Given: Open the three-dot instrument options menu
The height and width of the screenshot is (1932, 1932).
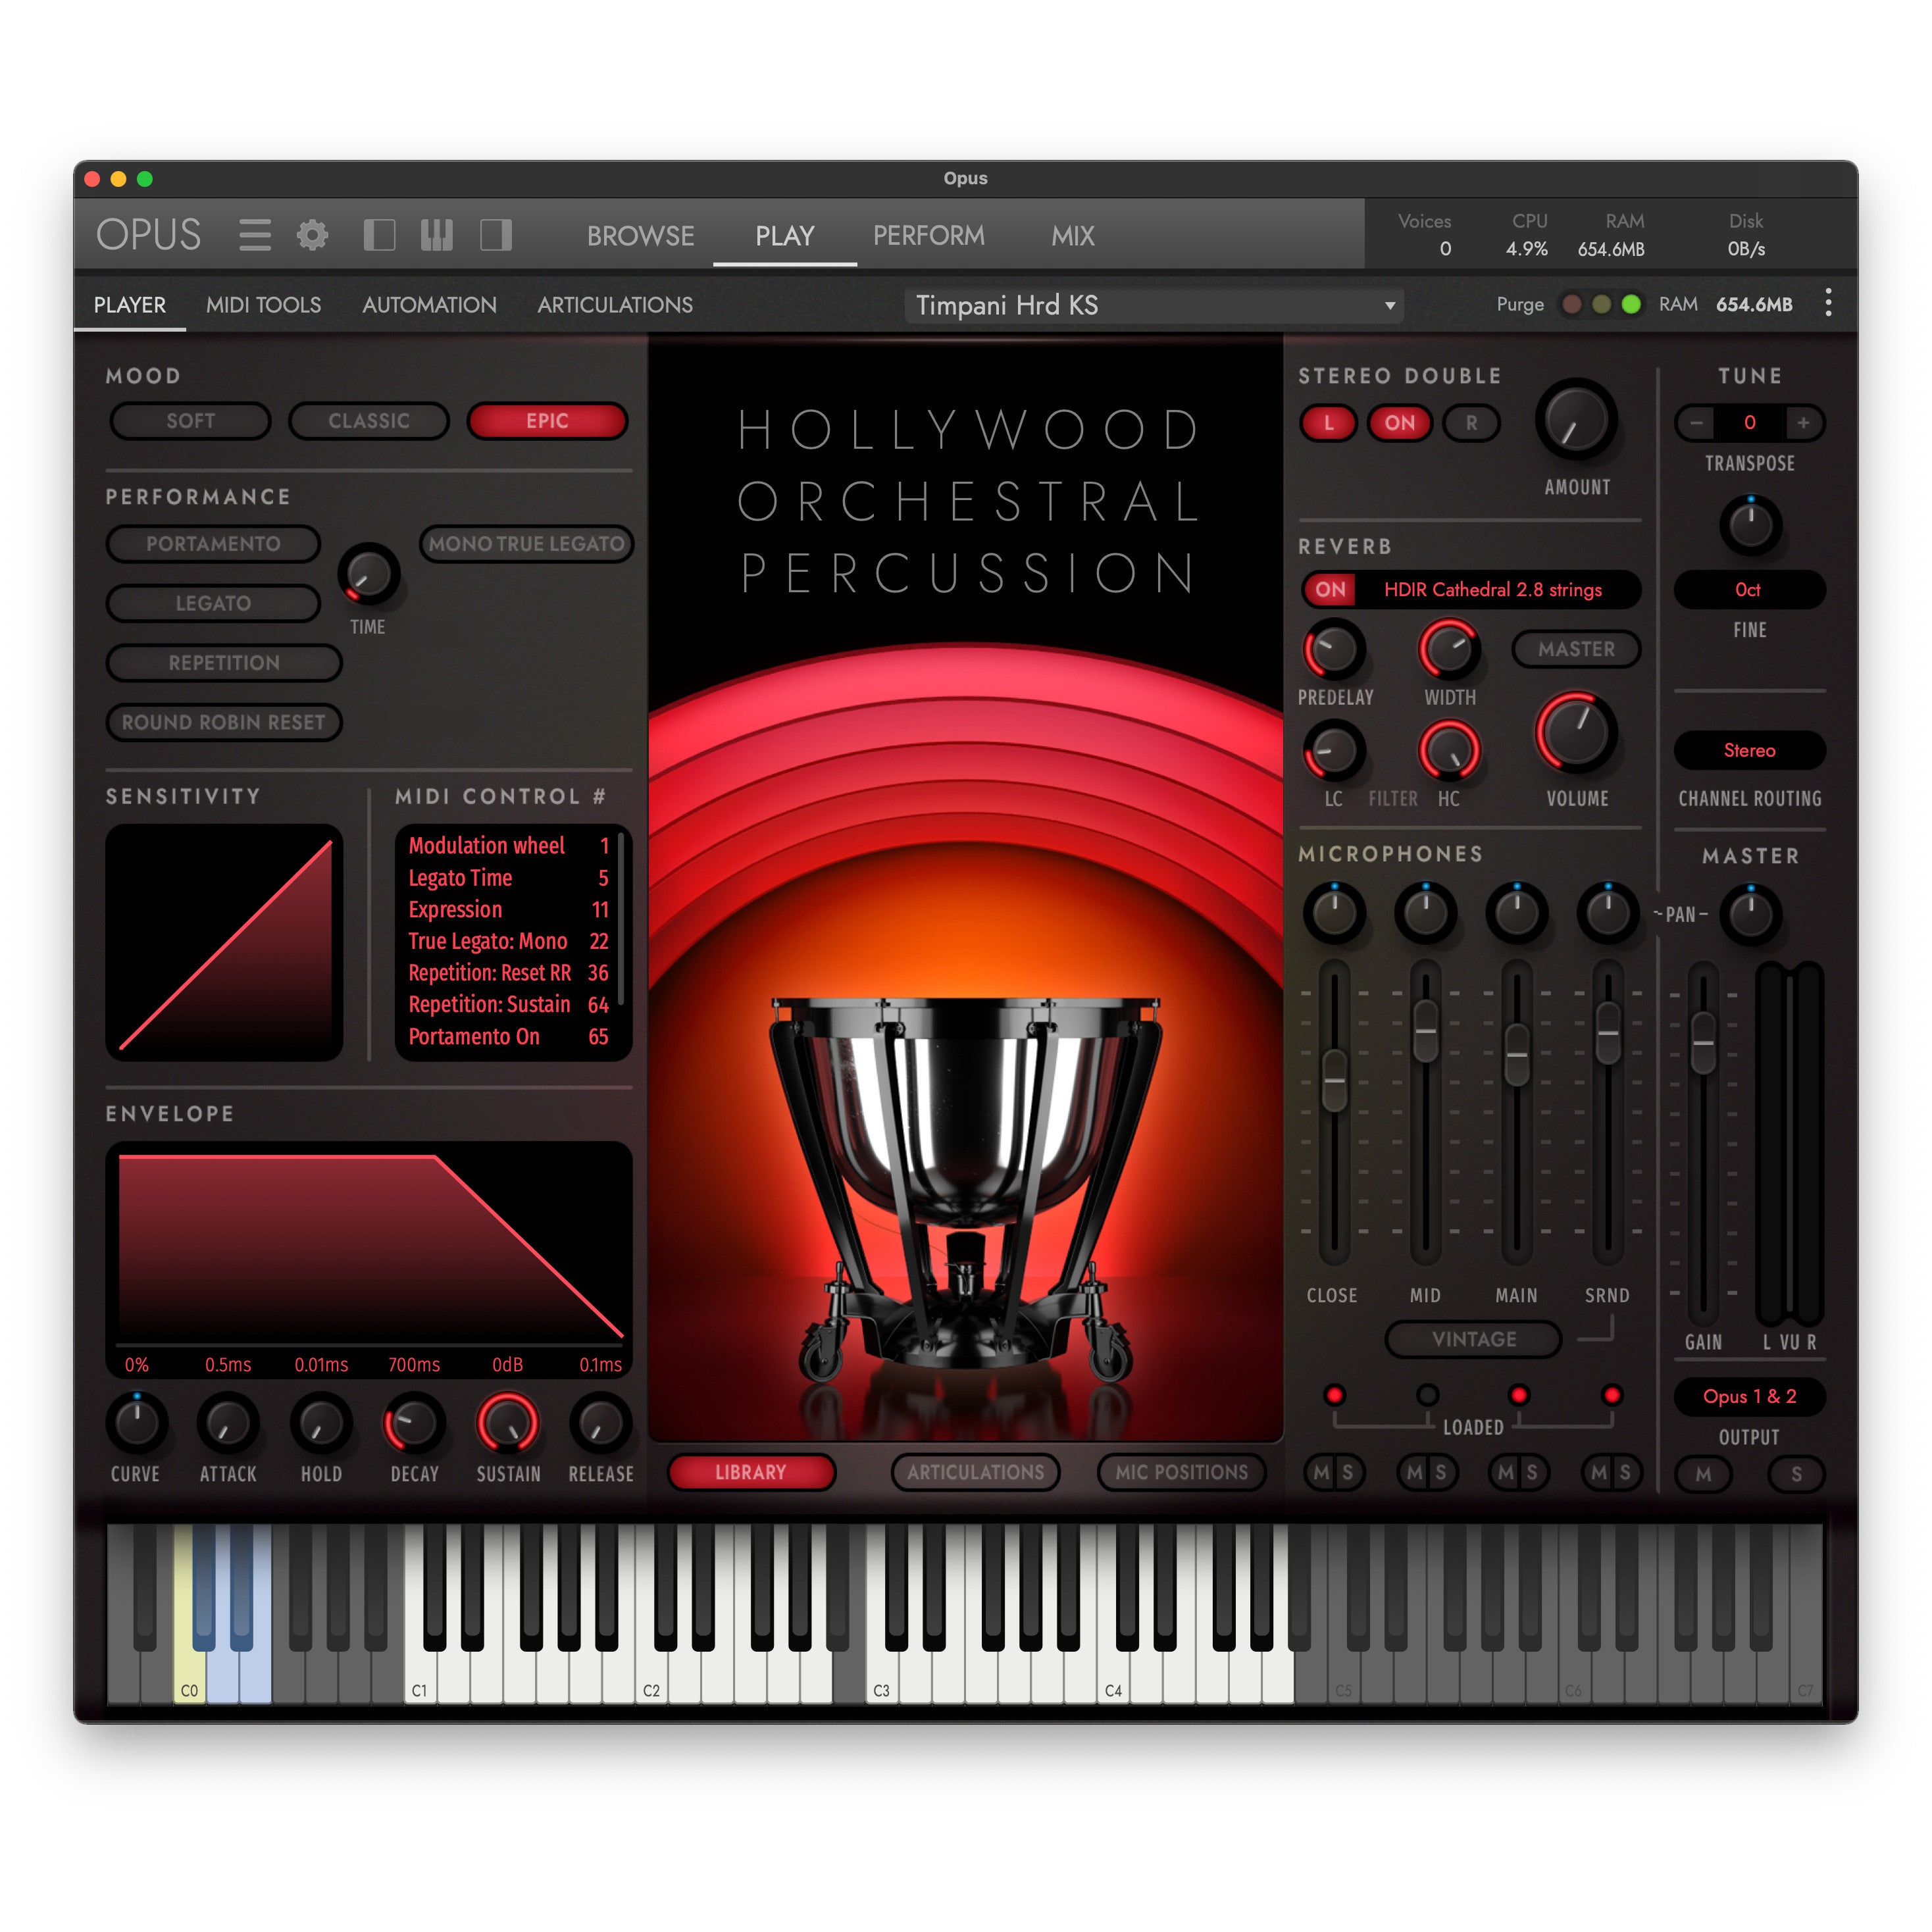Looking at the screenshot, I should [x=1828, y=303].
